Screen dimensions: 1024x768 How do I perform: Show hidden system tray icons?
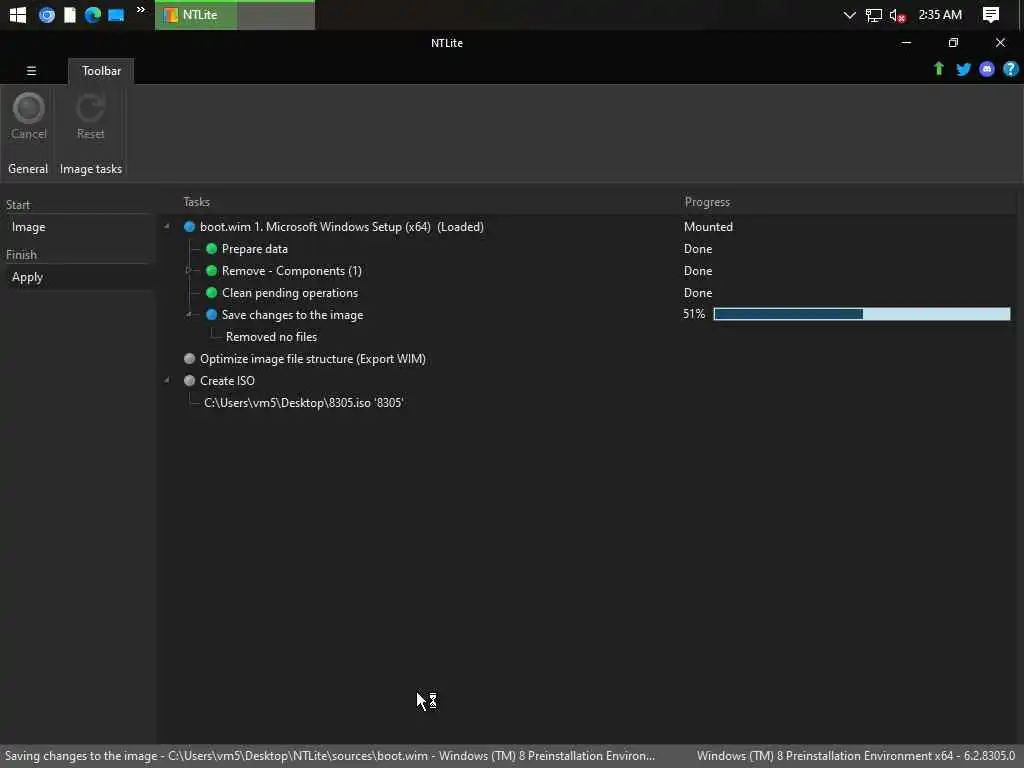849,14
